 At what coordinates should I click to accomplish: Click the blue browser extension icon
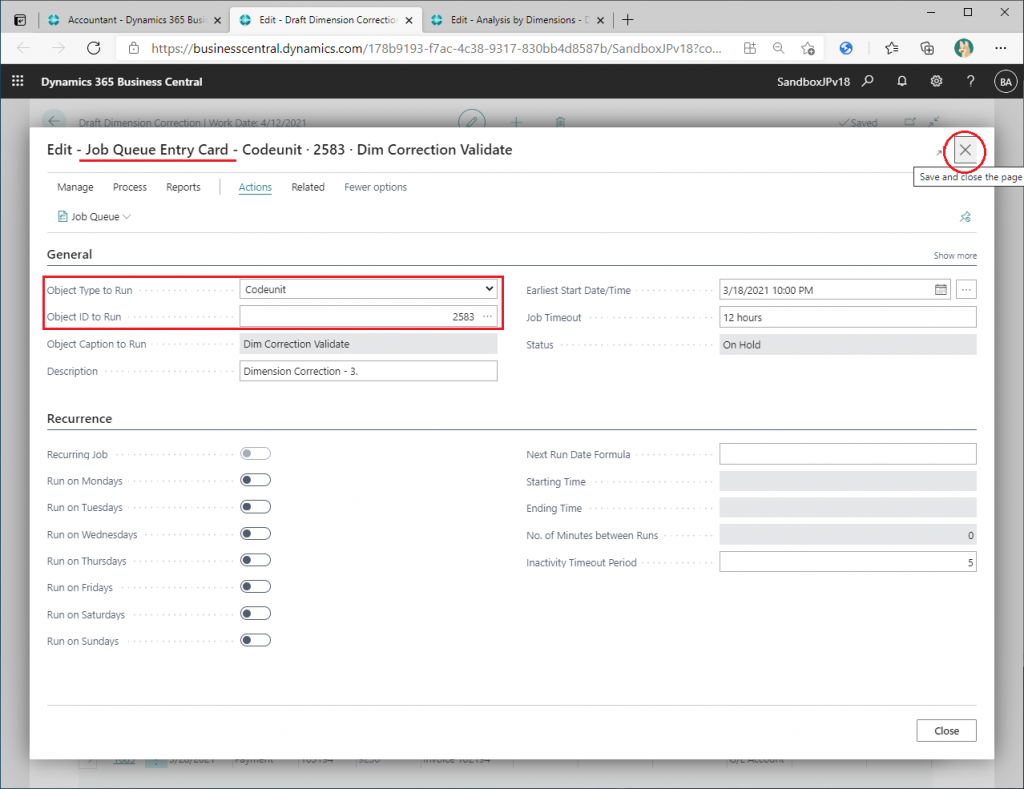[846, 48]
